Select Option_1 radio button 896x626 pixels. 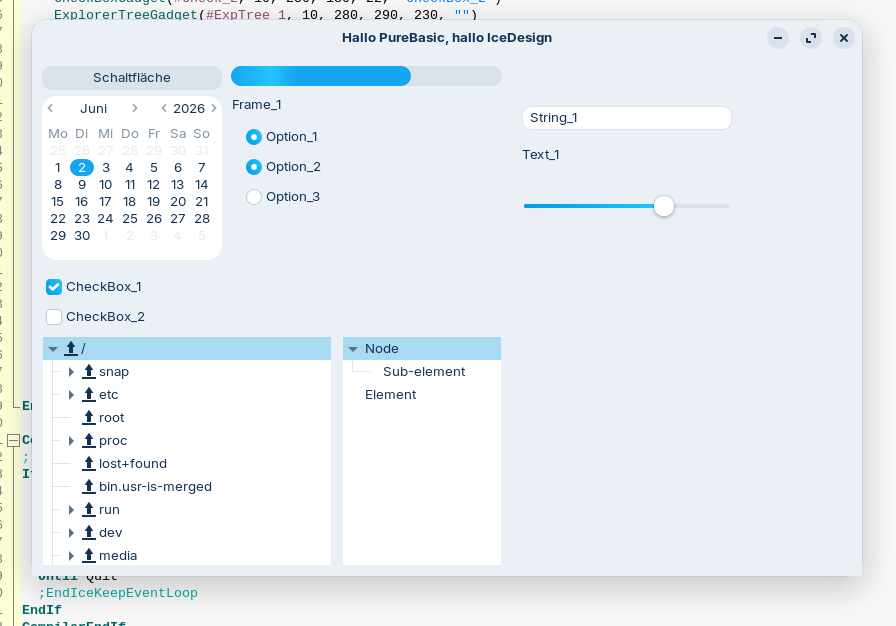click(254, 137)
